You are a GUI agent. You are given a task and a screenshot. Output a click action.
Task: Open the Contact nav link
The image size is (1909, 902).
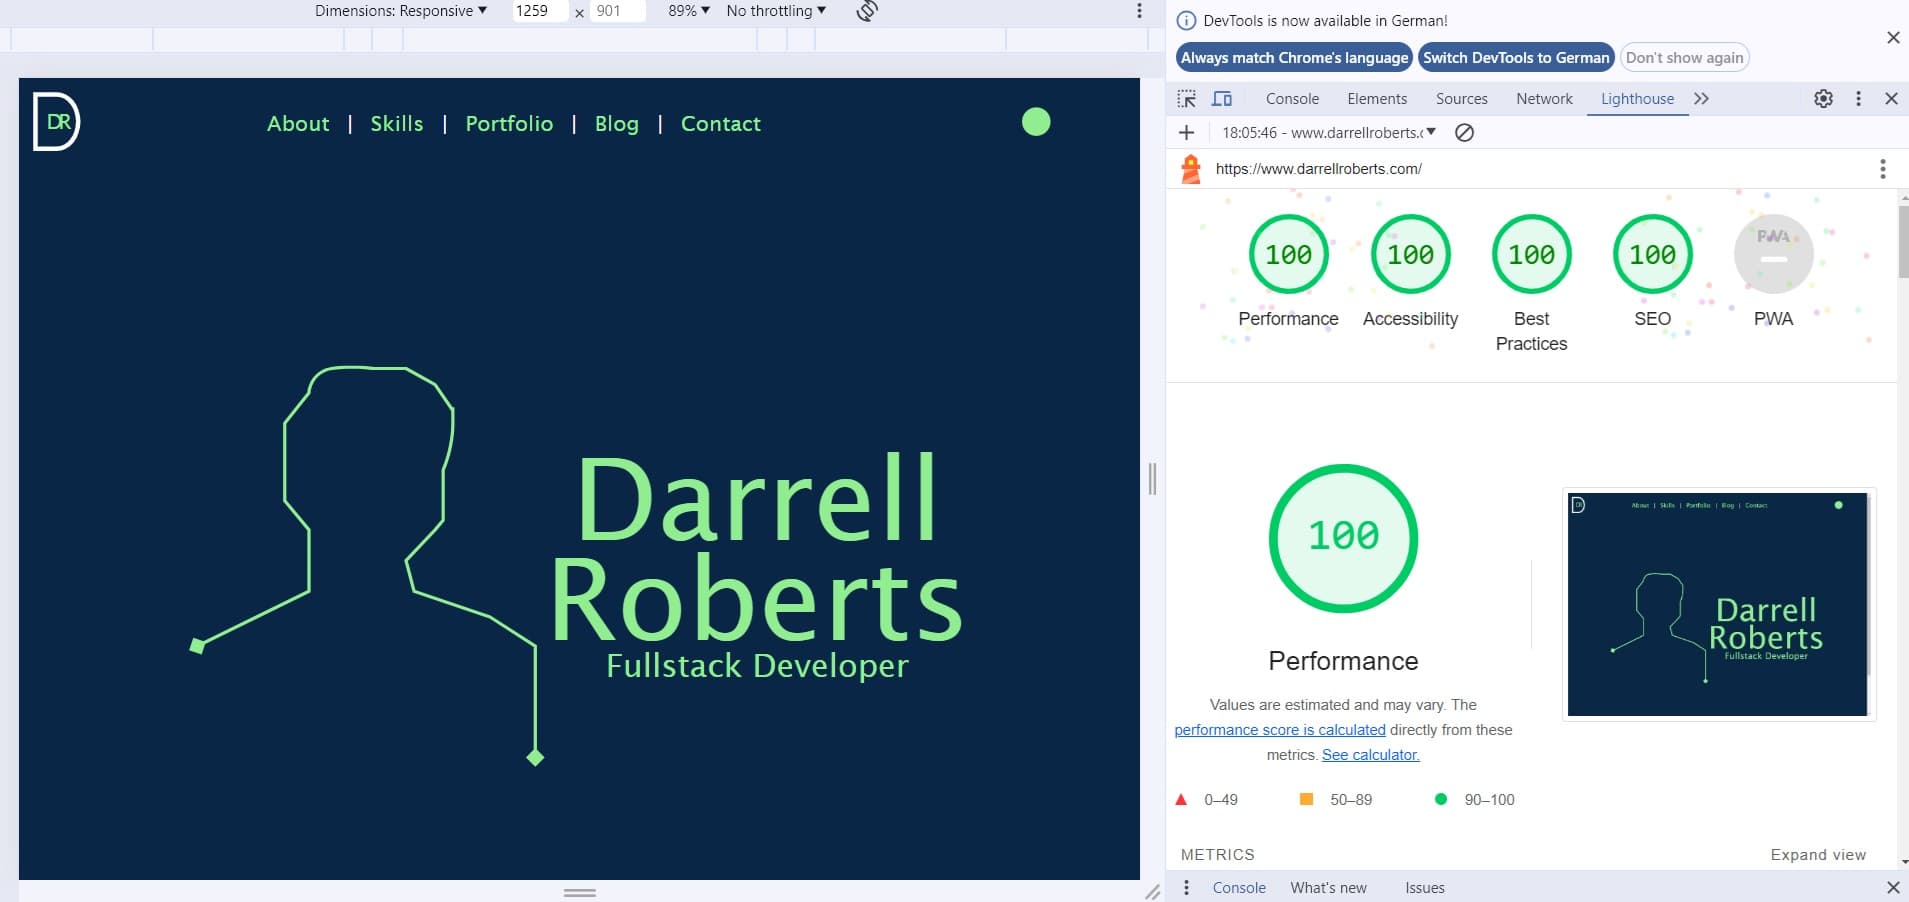click(721, 124)
